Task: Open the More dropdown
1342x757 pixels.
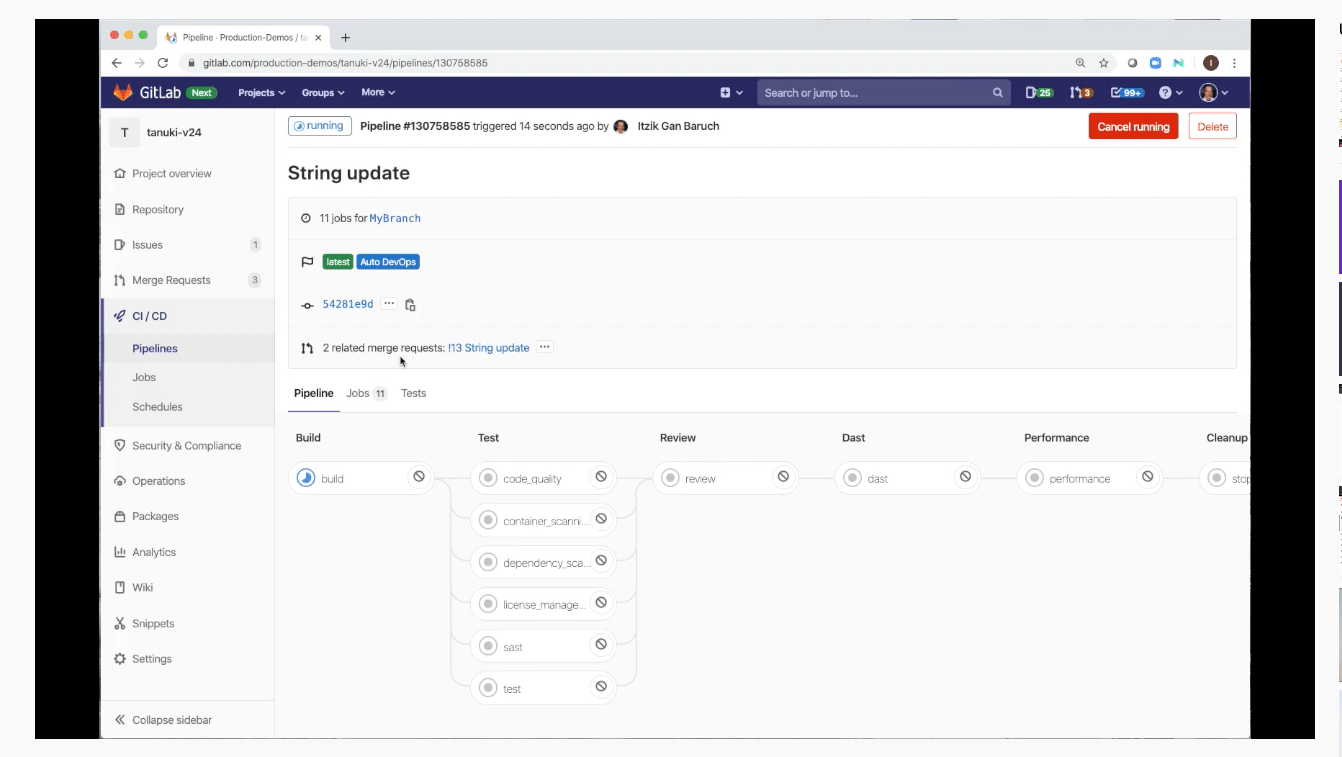Action: [x=378, y=92]
